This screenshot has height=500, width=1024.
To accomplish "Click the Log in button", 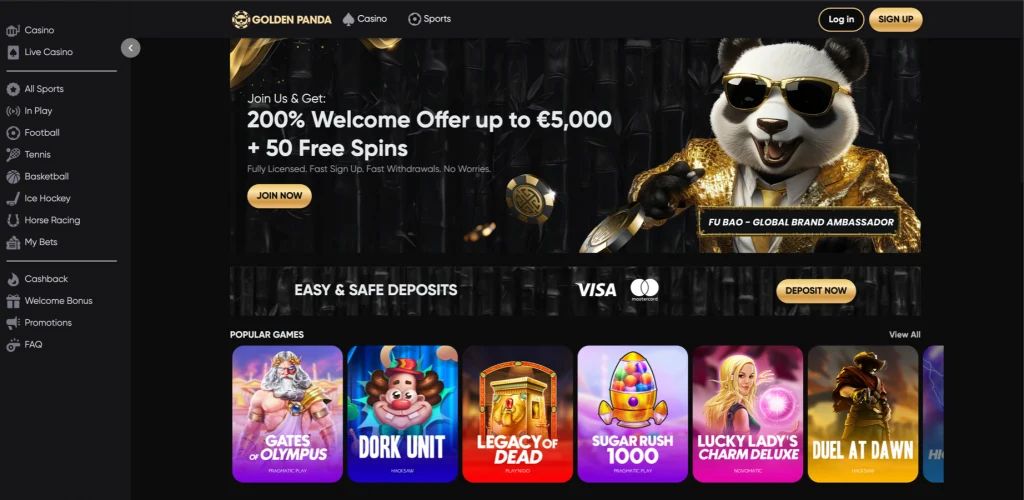I will coord(841,20).
